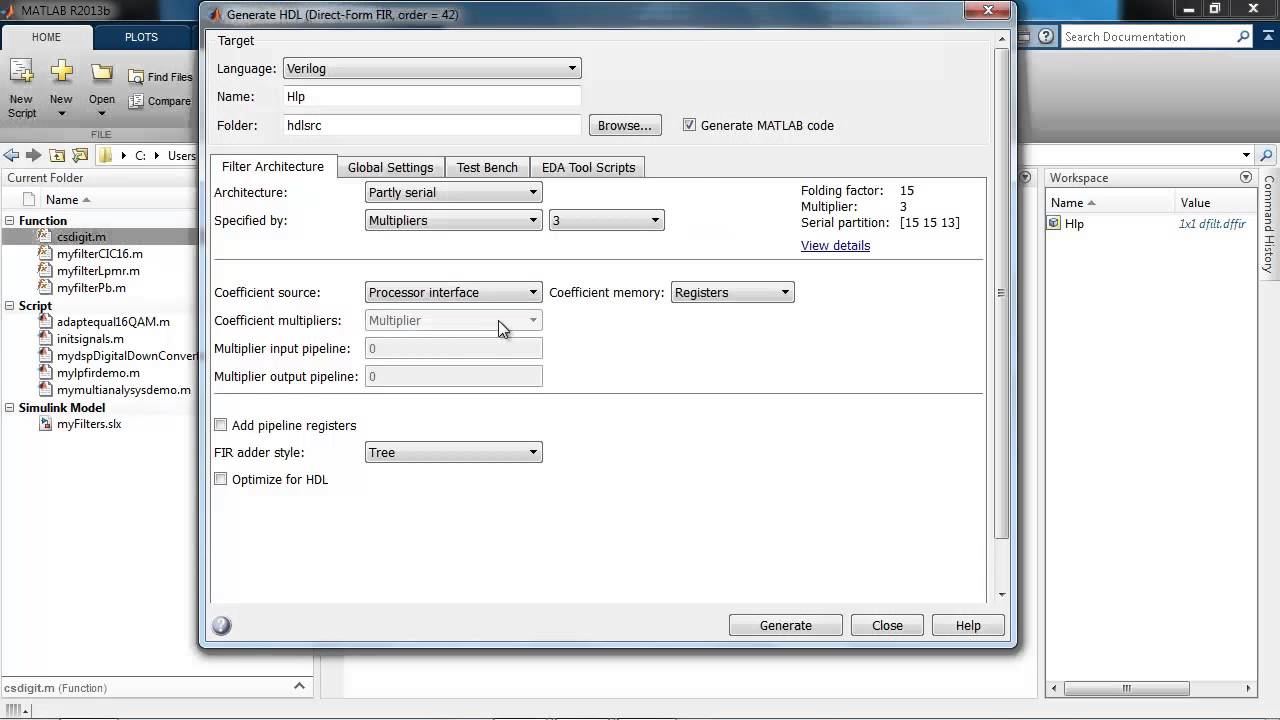Screen dimensions: 1280x720
Task: Expand the csdigit.m details panel chevron
Action: [x=299, y=686]
